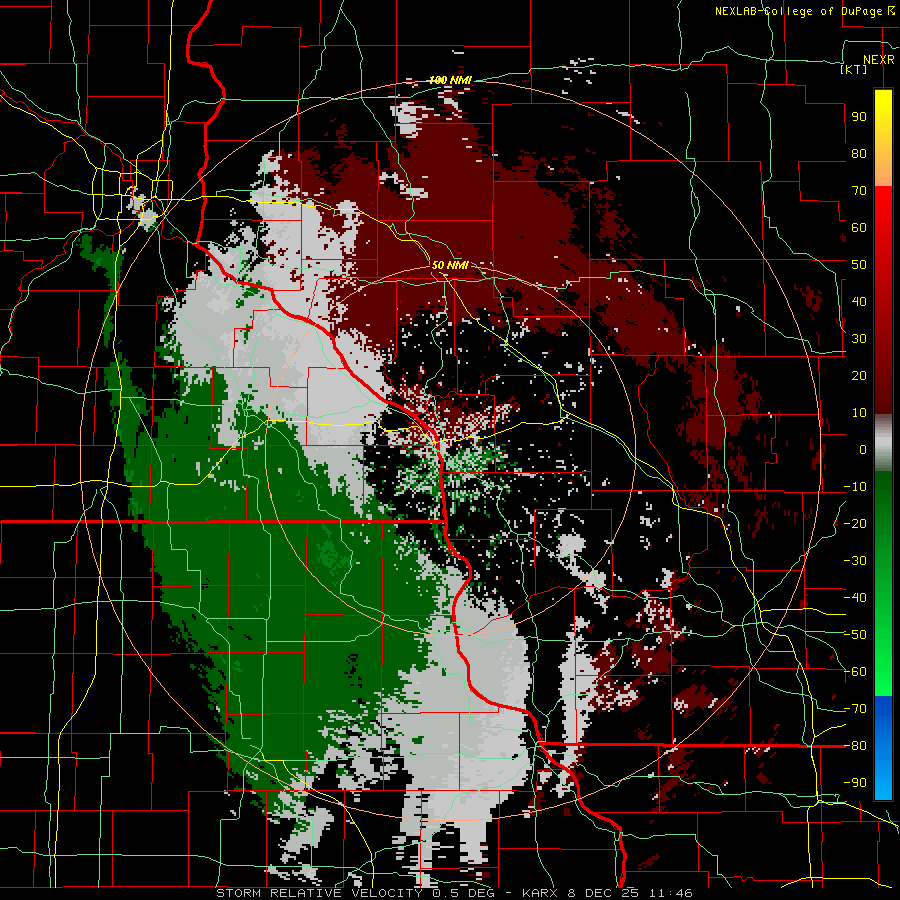
Task: Click the 50 NMI range ring label
Action: [450, 265]
